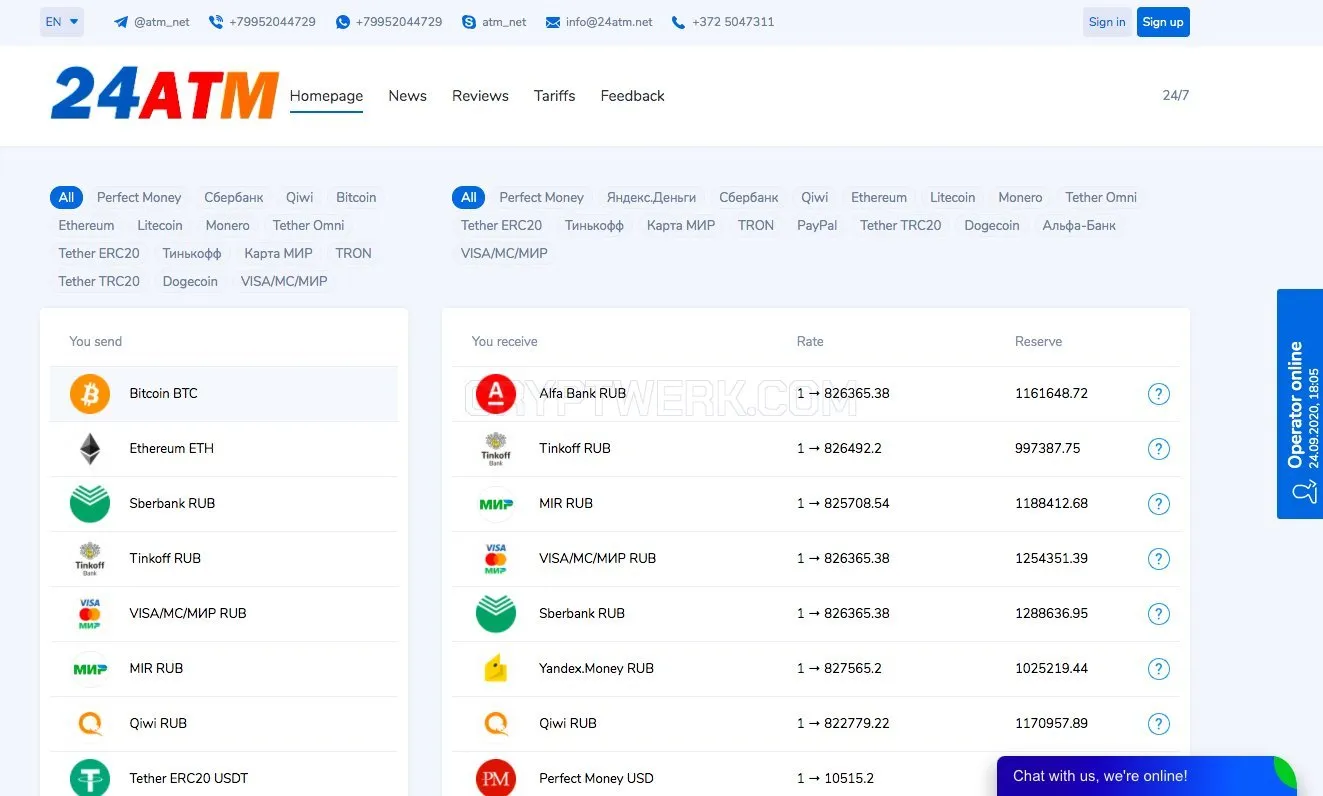Click the WhatsApp icon in the header
The width and height of the screenshot is (1323, 796).
click(343, 22)
